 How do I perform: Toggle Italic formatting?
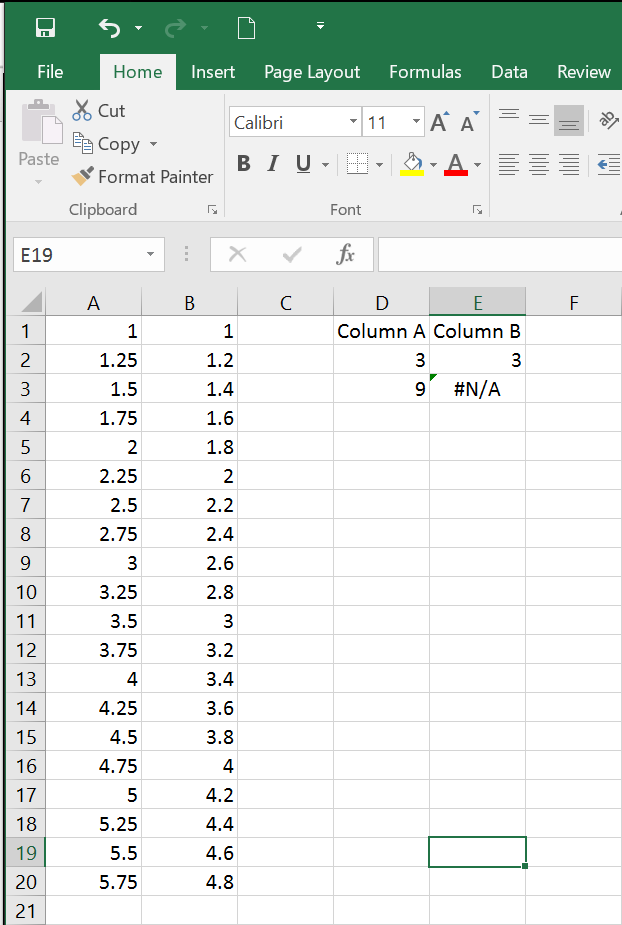tap(273, 163)
